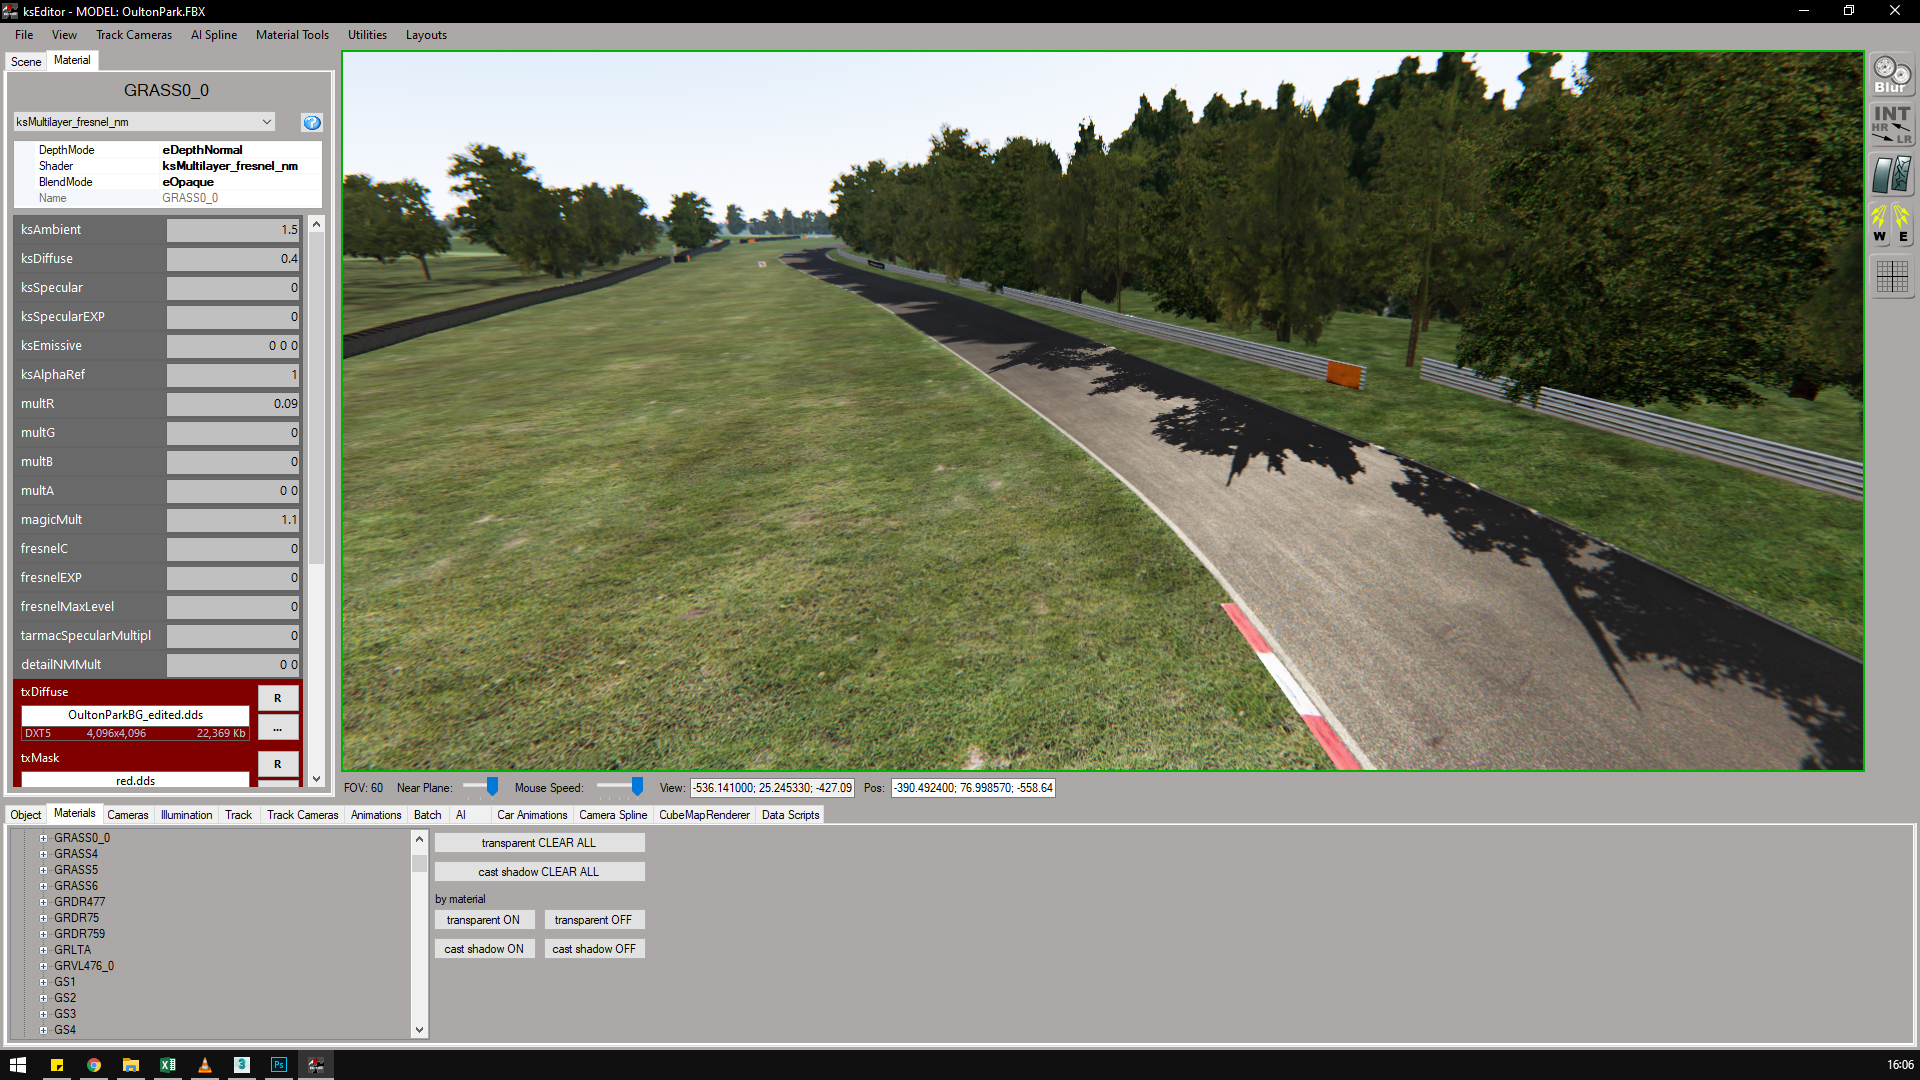1920x1080 pixels.
Task: Click cast shadow ON button
Action: tap(484, 949)
